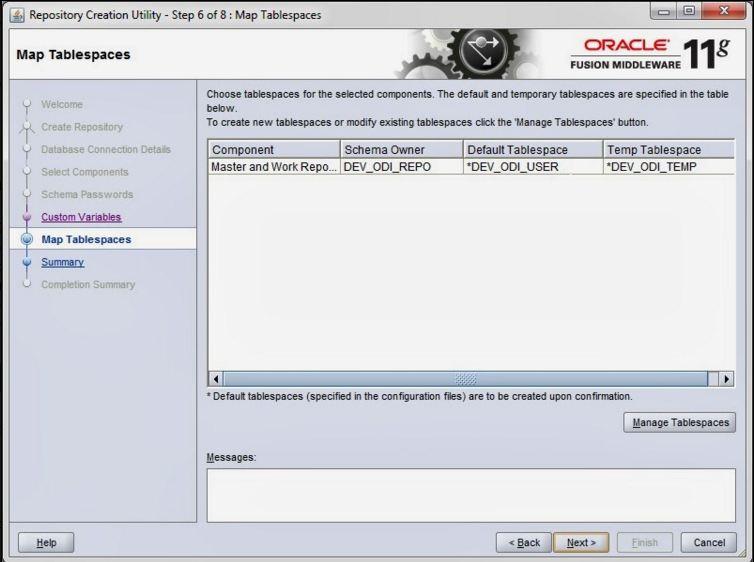Click the Map Tablespaces step bullet icon
The image size is (754, 562).
pyautogui.click(x=27, y=239)
